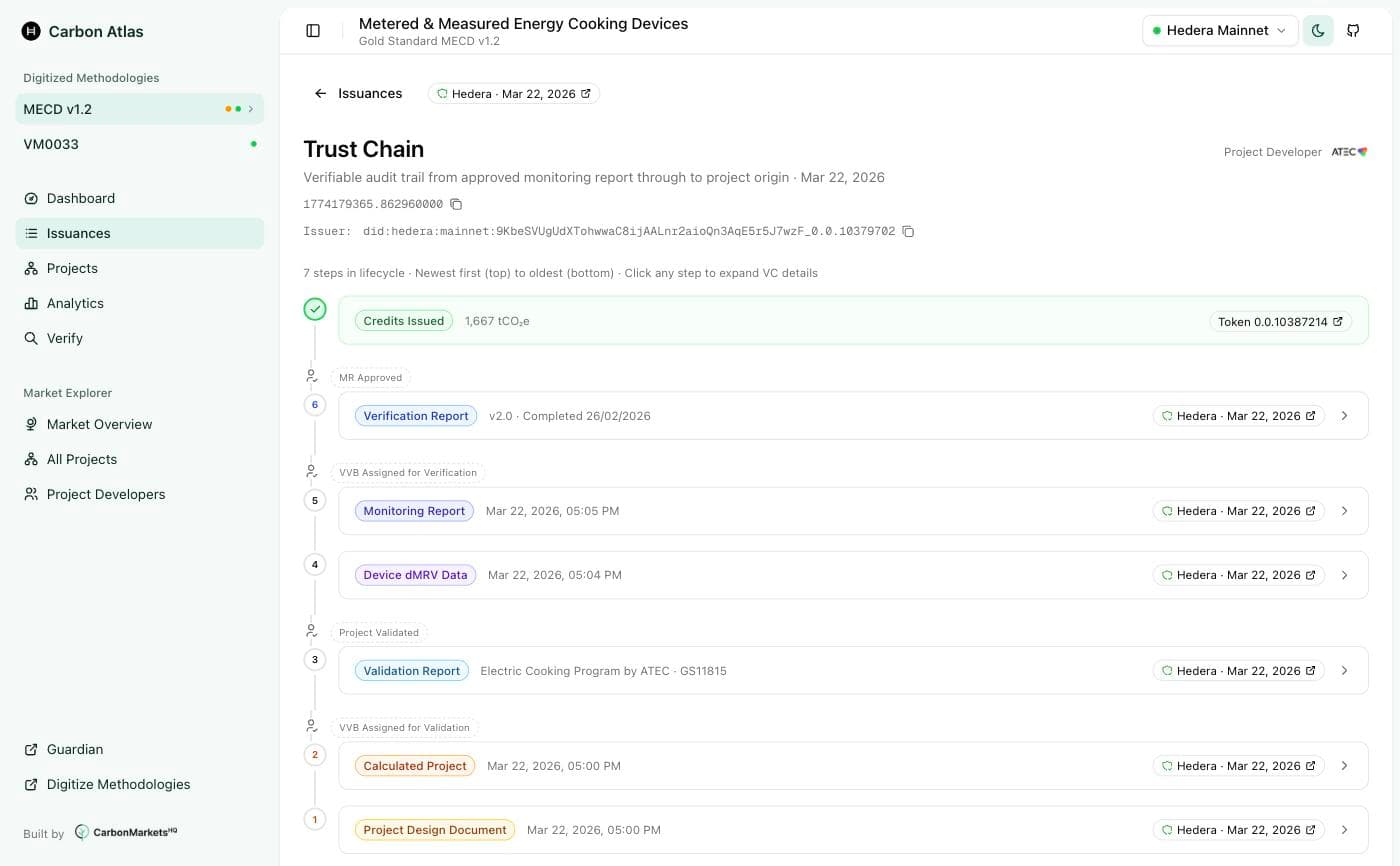Expand the Project Design Document row chevron
Image resolution: width=1400 pixels, height=866 pixels.
point(1344,830)
